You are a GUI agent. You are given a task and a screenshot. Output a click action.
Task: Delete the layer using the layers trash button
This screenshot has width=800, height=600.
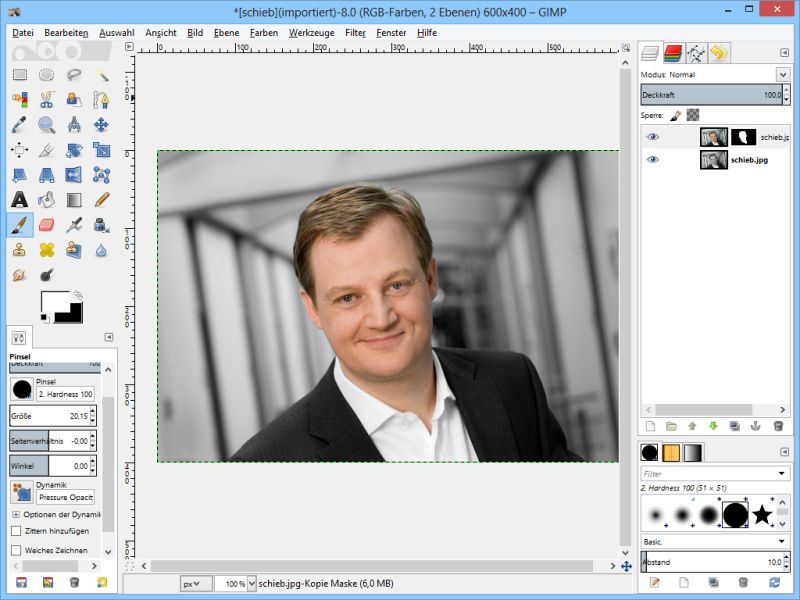point(778,427)
